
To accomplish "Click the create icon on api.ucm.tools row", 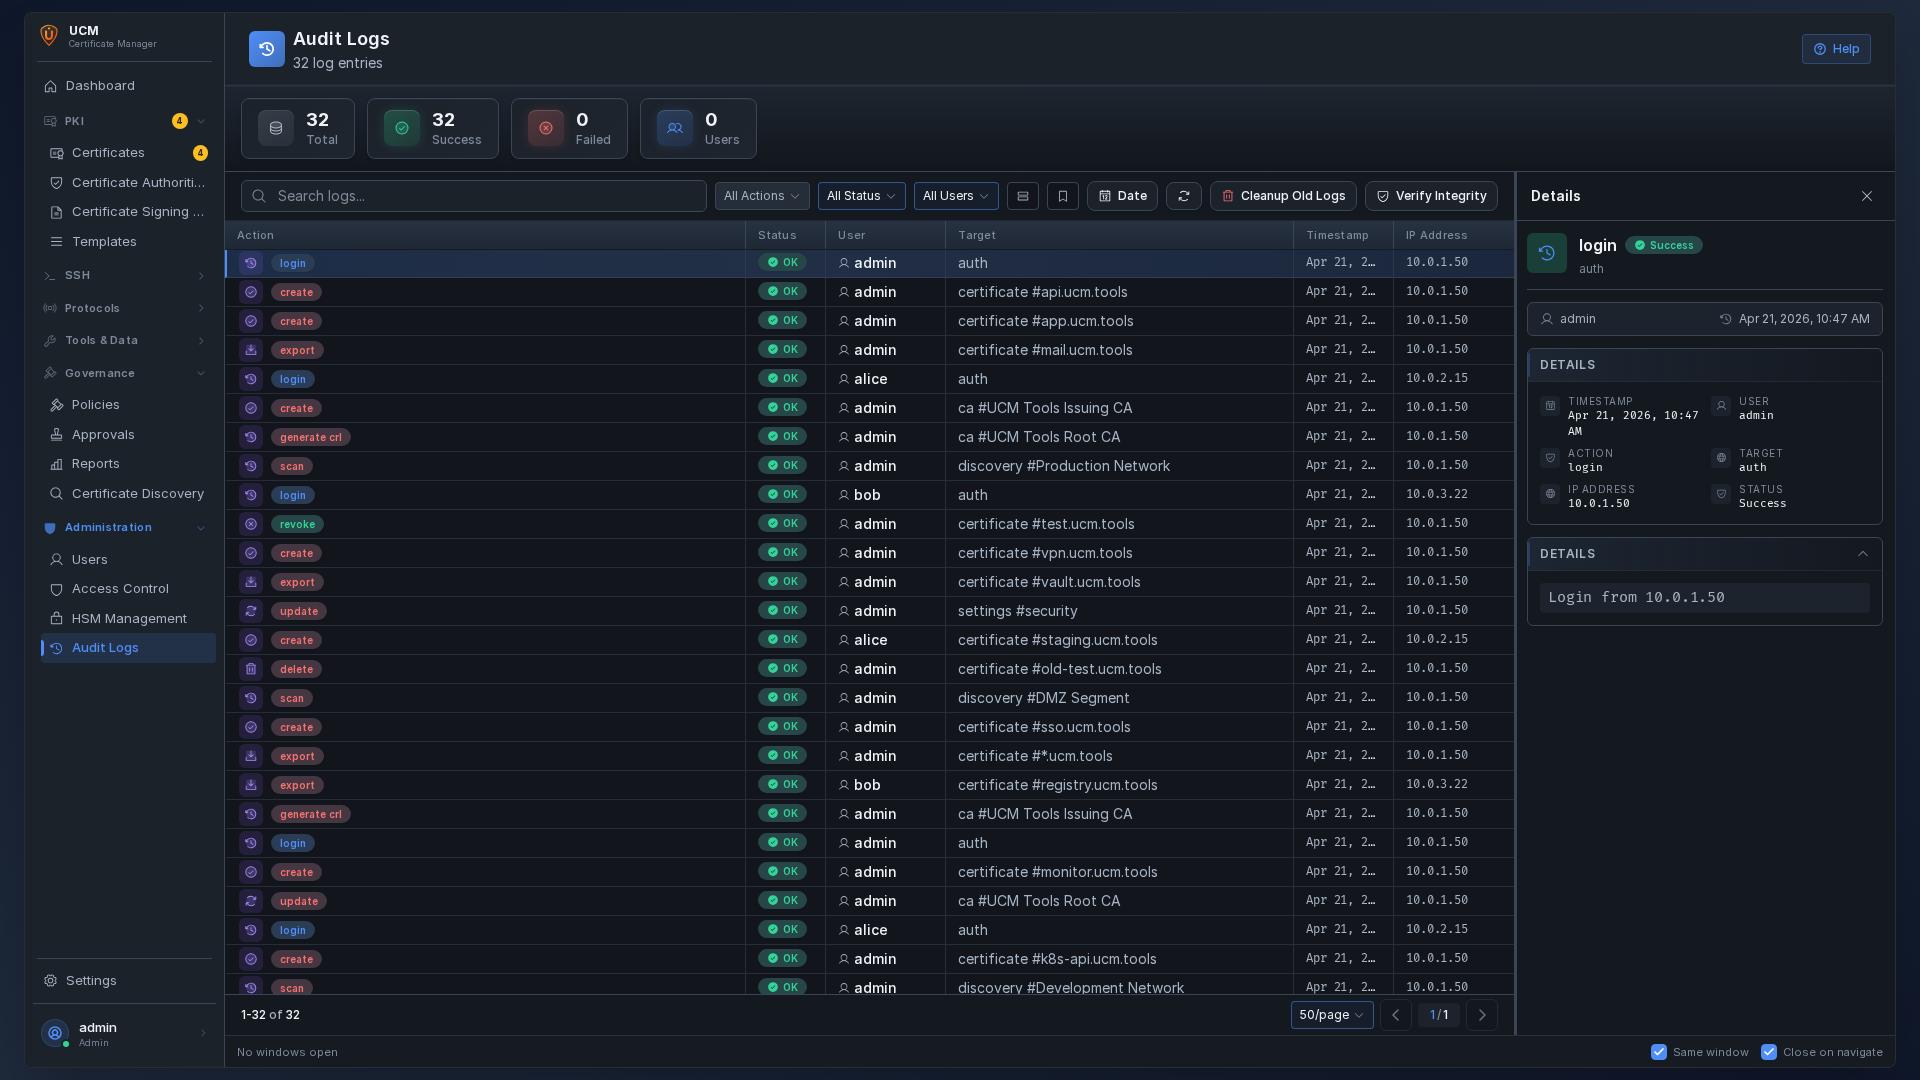I will [x=251, y=292].
